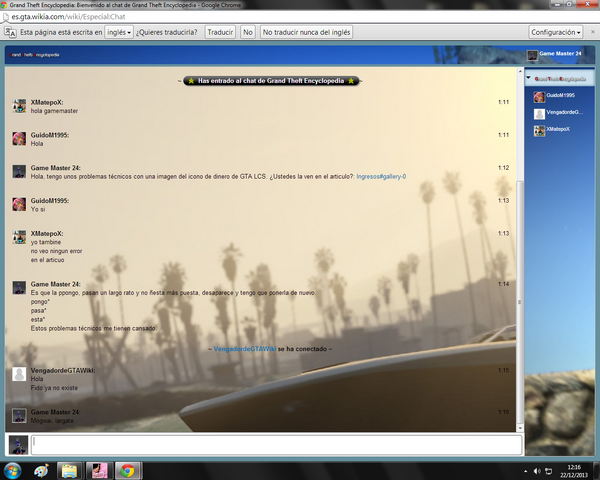Click No traducir nunca del inglés
This screenshot has width=600, height=480.
pyautogui.click(x=306, y=33)
